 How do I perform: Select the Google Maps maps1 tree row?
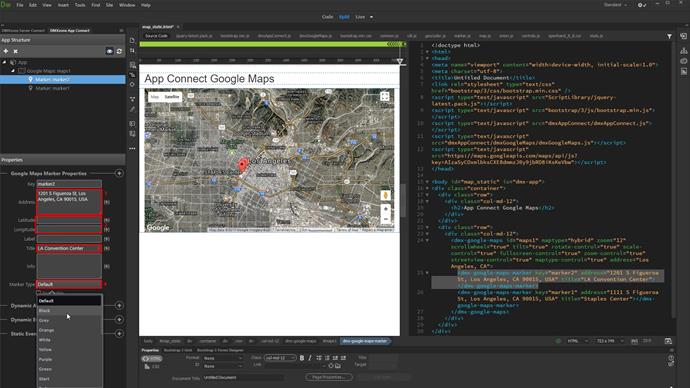pos(62,71)
